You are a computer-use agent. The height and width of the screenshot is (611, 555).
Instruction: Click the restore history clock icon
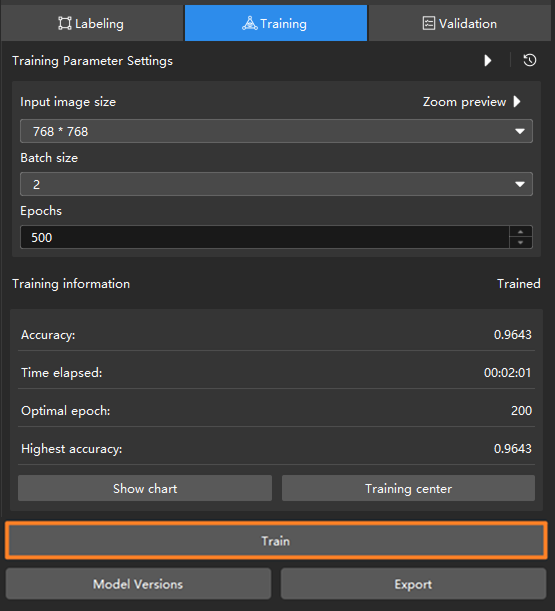click(530, 60)
